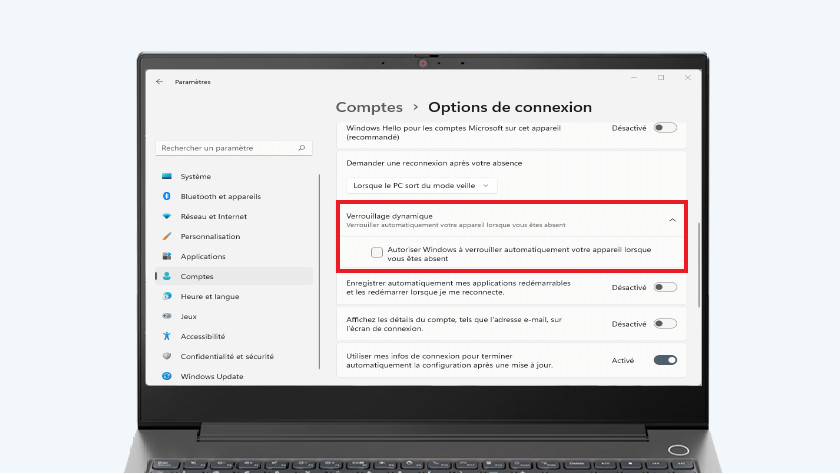
Task: Open Windows Update page
Action: (x=211, y=376)
